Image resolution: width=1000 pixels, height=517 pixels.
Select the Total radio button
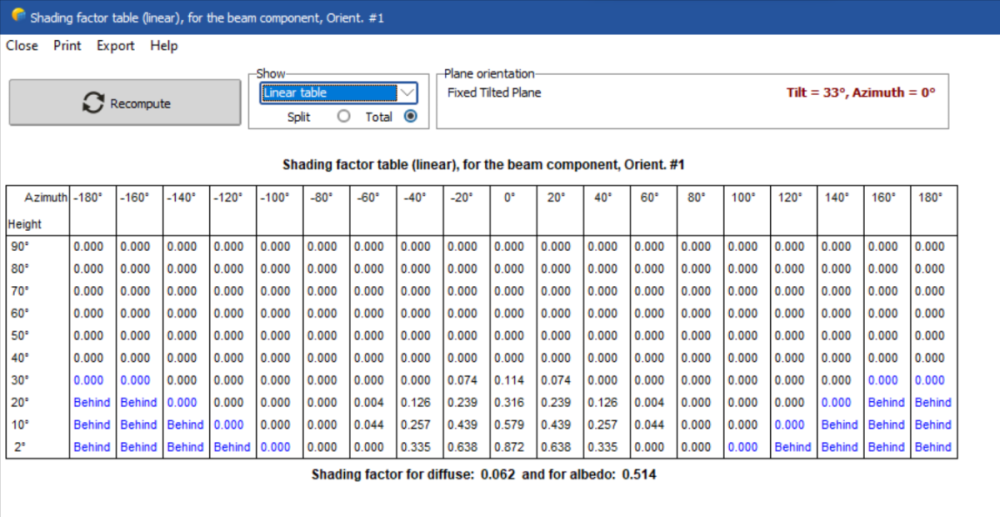point(410,117)
